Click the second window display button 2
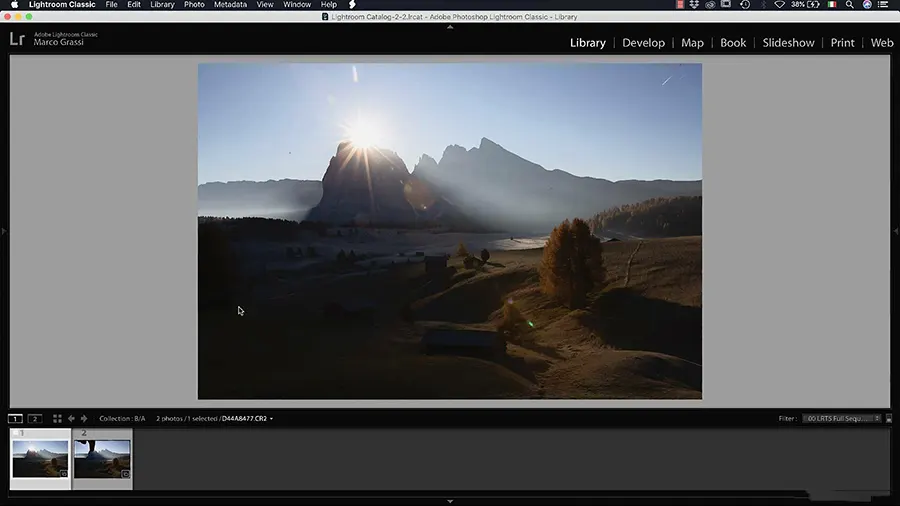Image resolution: width=900 pixels, height=506 pixels. point(34,418)
